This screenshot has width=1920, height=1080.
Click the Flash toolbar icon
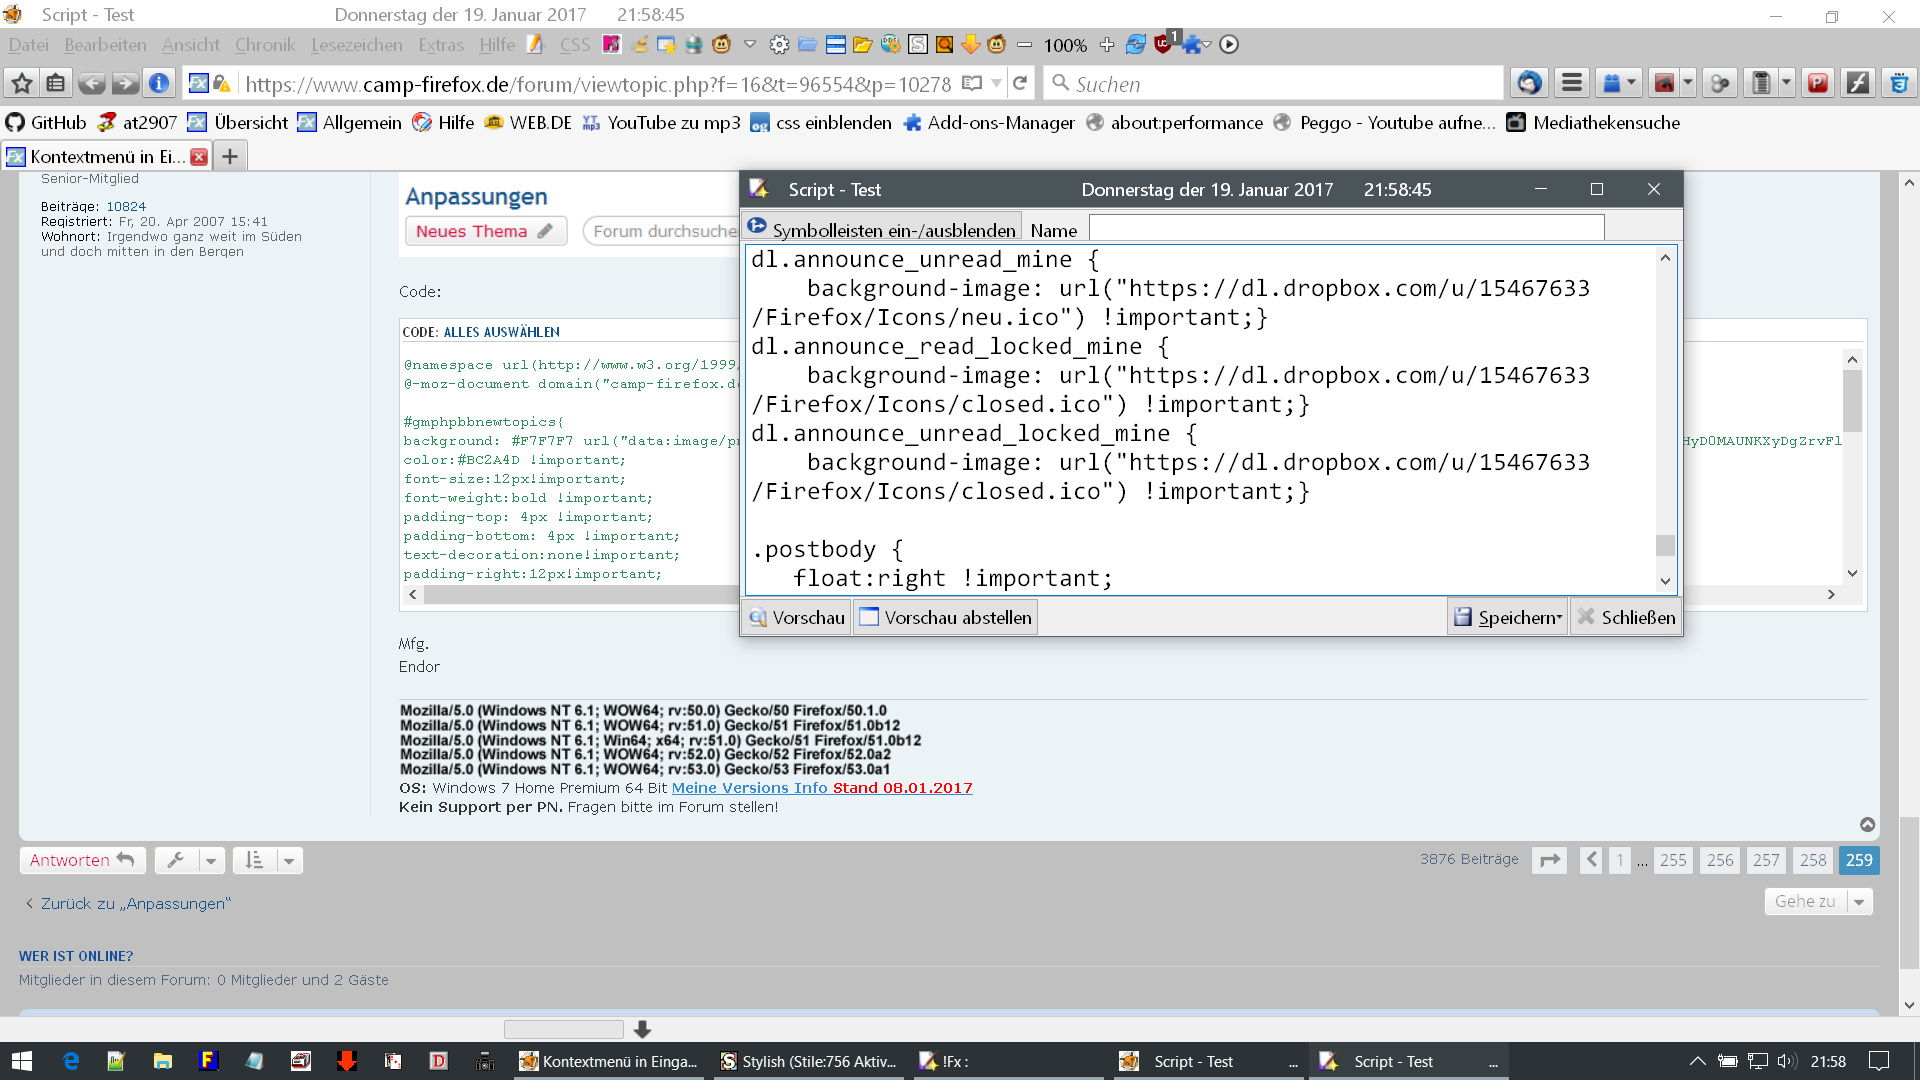click(1858, 84)
